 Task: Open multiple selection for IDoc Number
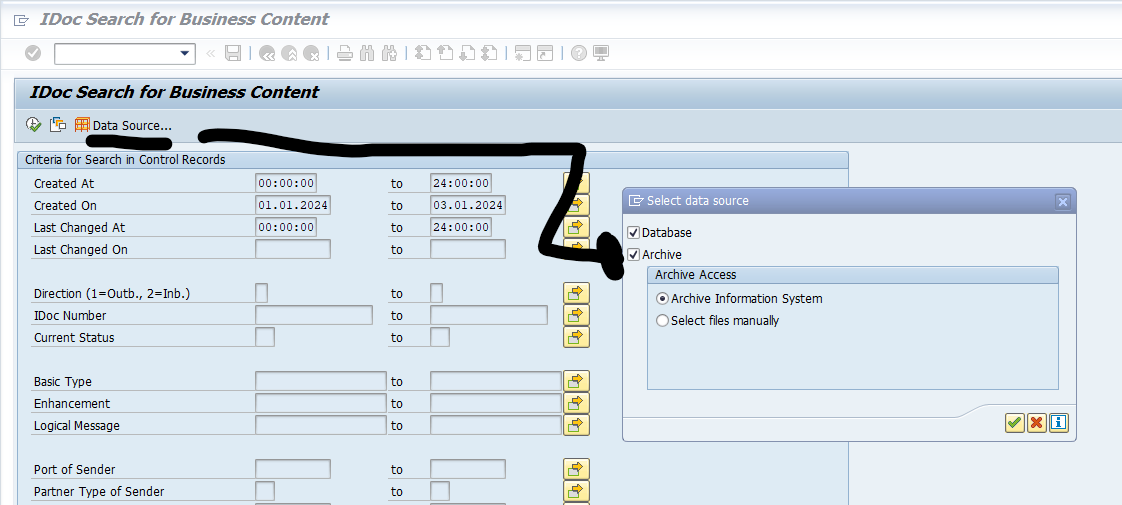coord(576,315)
